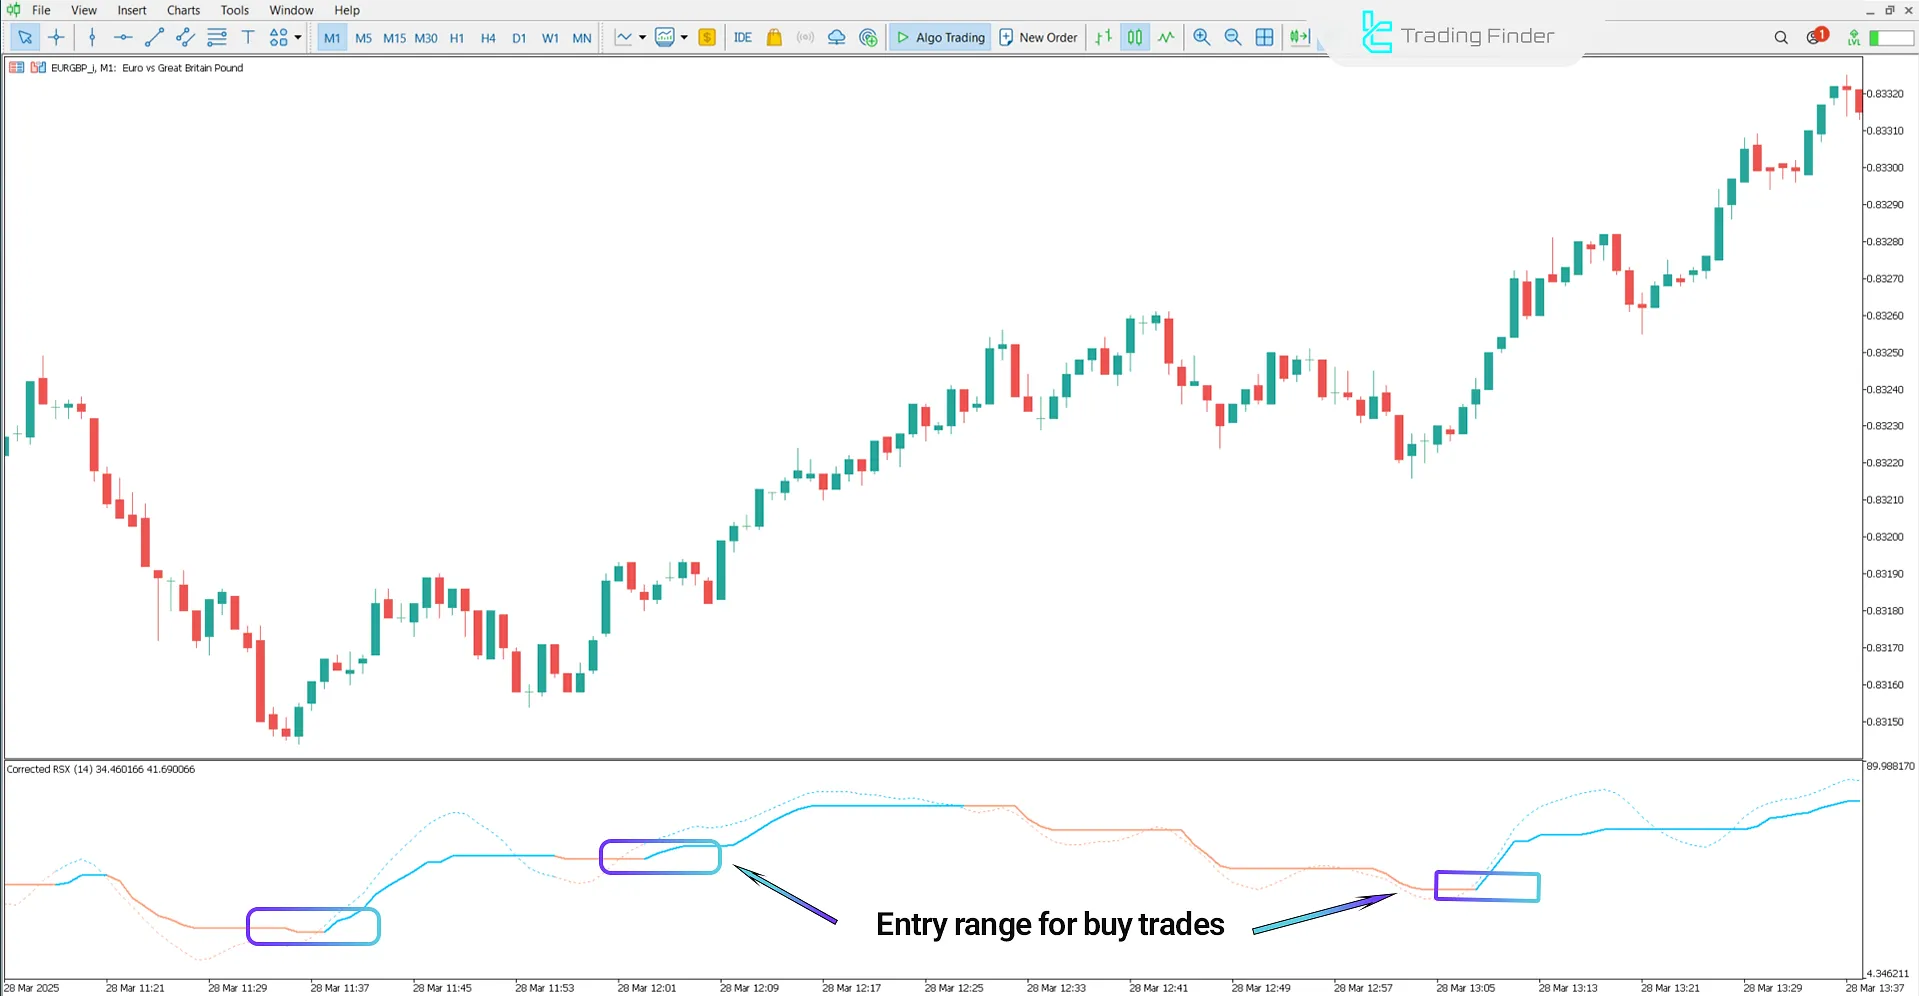The height and width of the screenshot is (996, 1919).
Task: Open the MetaEditor IDE
Action: pos(742,37)
